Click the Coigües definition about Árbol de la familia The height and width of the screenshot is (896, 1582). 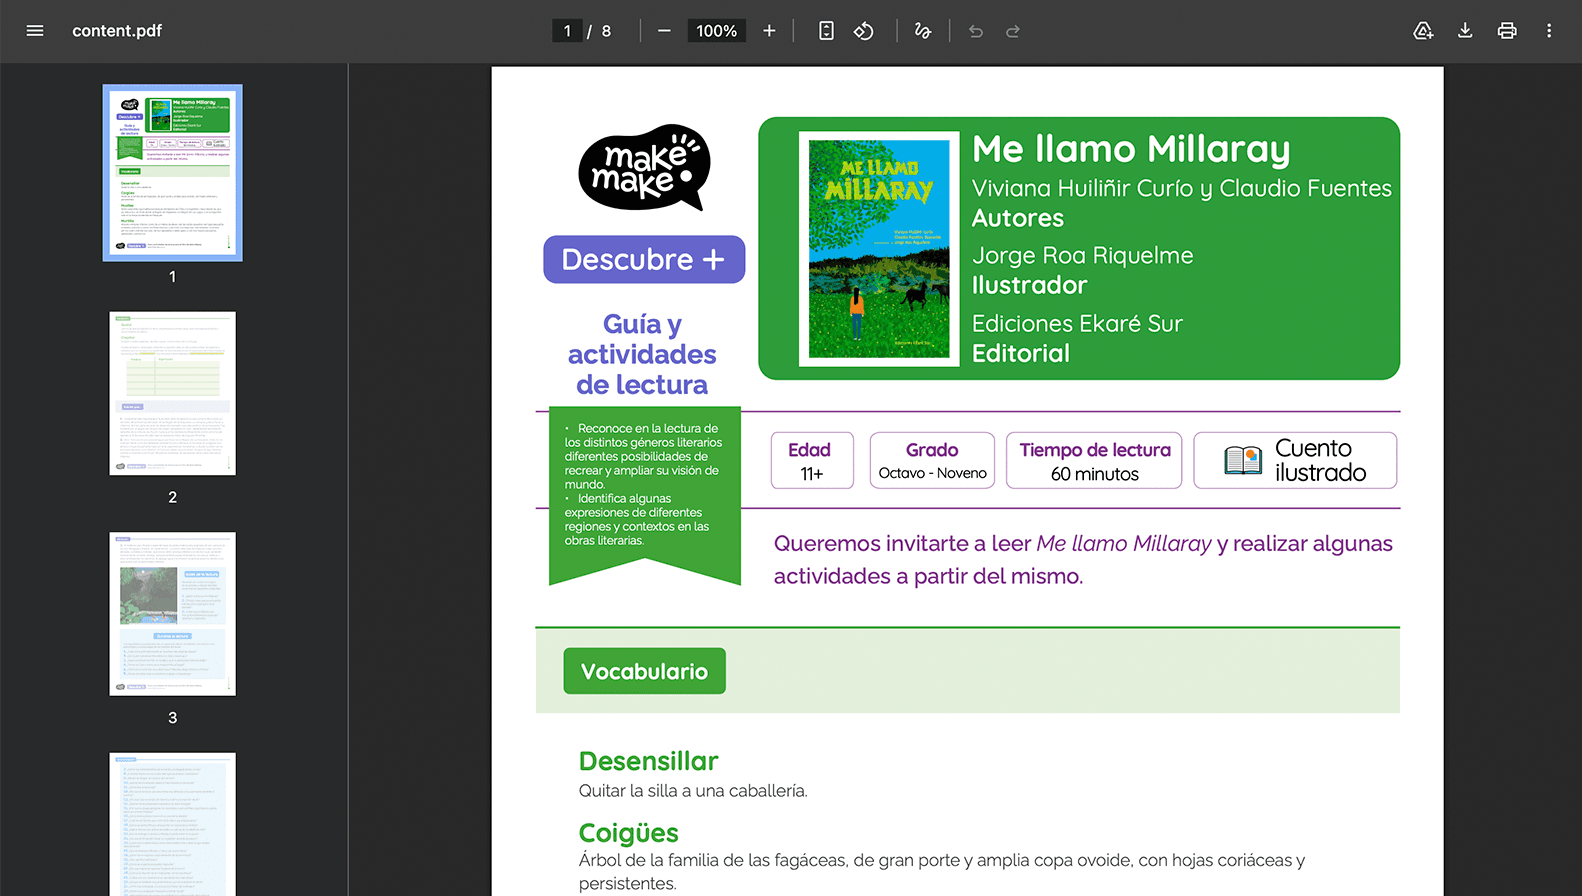942,872
